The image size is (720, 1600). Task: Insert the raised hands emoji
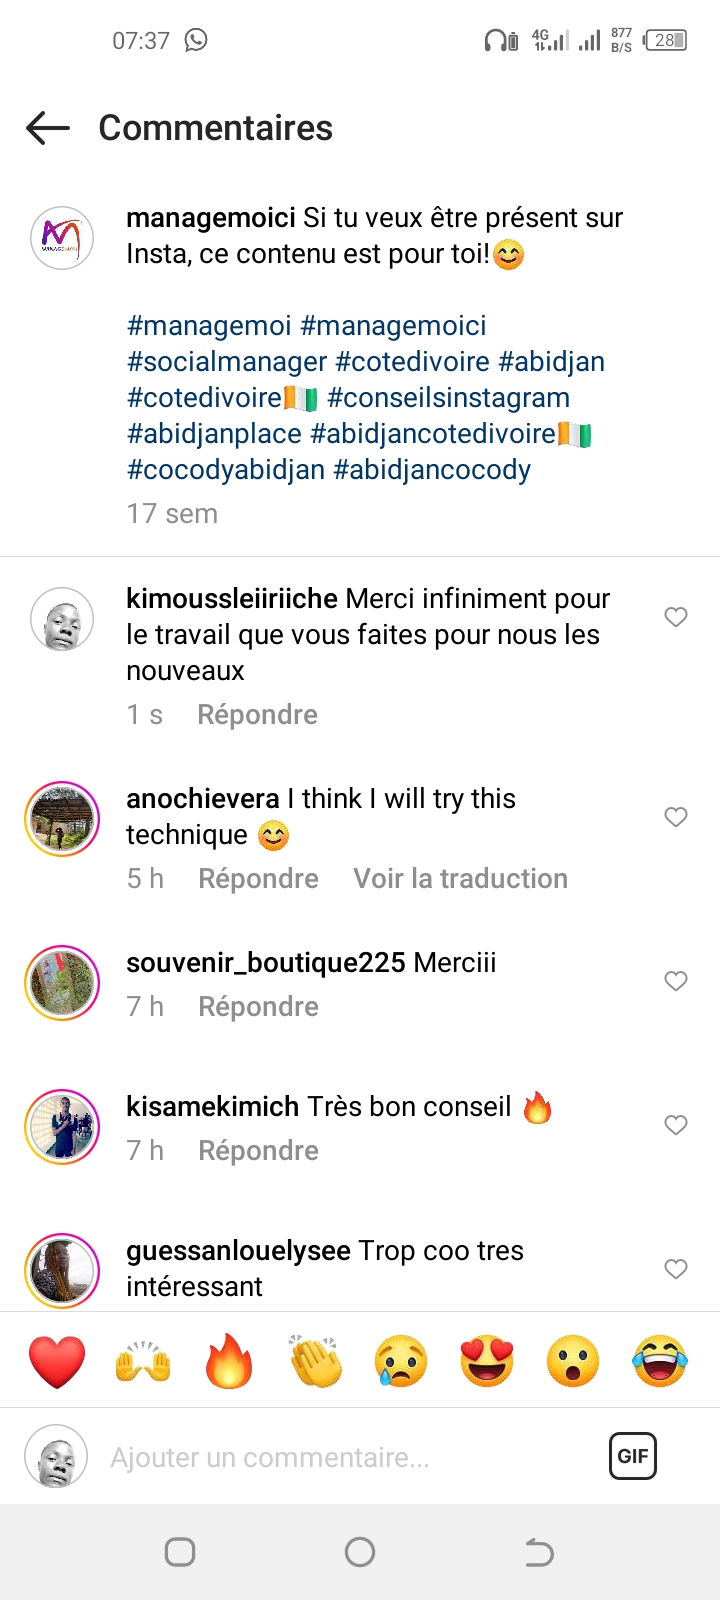point(143,1361)
